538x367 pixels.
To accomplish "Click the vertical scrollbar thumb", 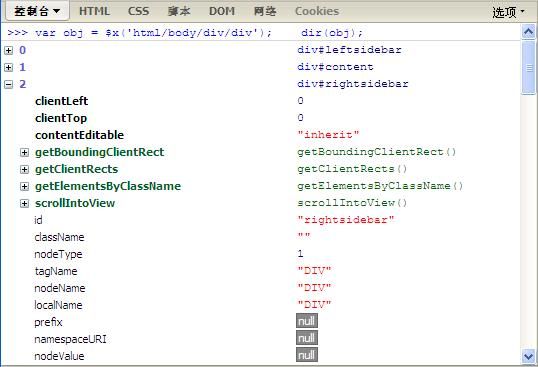I will point(528,67).
